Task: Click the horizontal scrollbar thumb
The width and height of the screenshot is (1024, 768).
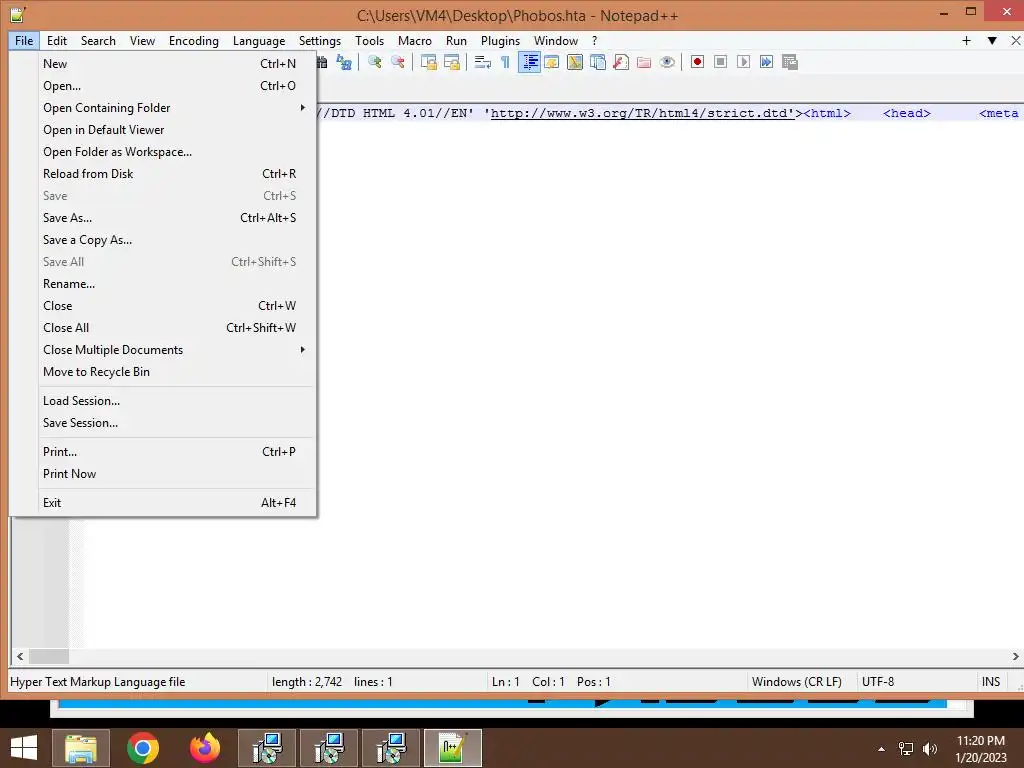Action: coord(49,656)
